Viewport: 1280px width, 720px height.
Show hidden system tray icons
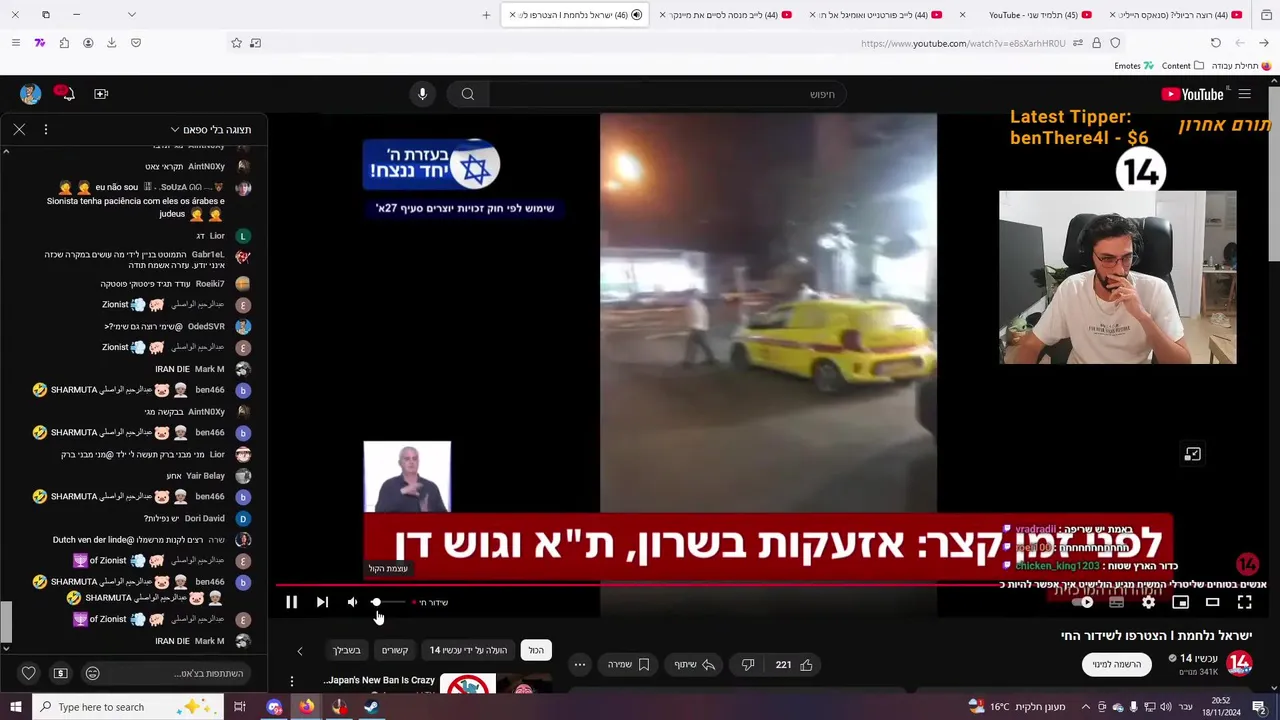1085,707
